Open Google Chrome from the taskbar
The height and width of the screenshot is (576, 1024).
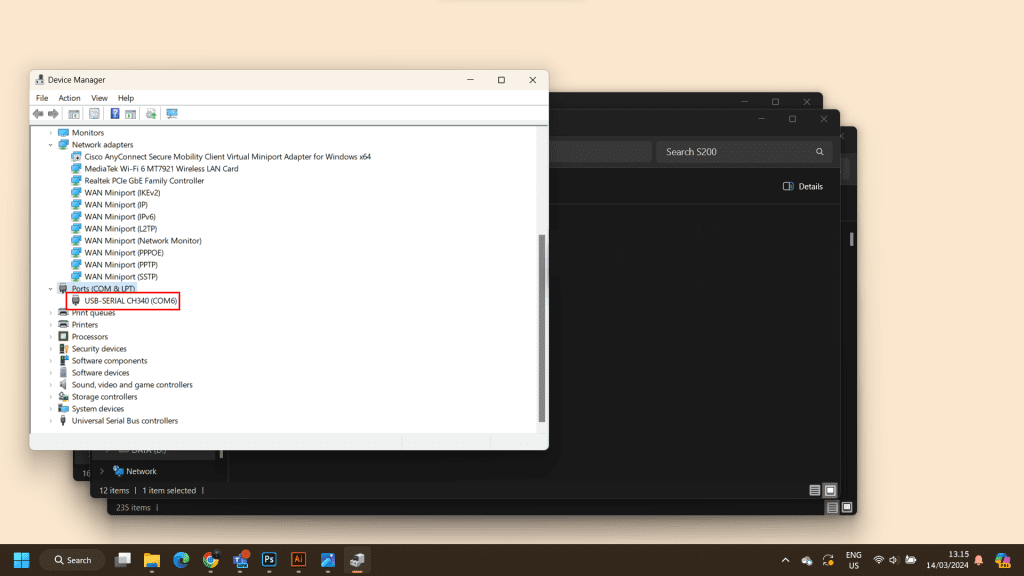[211, 560]
